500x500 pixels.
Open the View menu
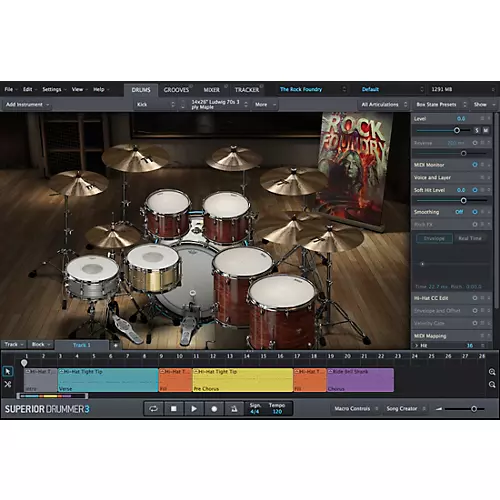coord(79,89)
